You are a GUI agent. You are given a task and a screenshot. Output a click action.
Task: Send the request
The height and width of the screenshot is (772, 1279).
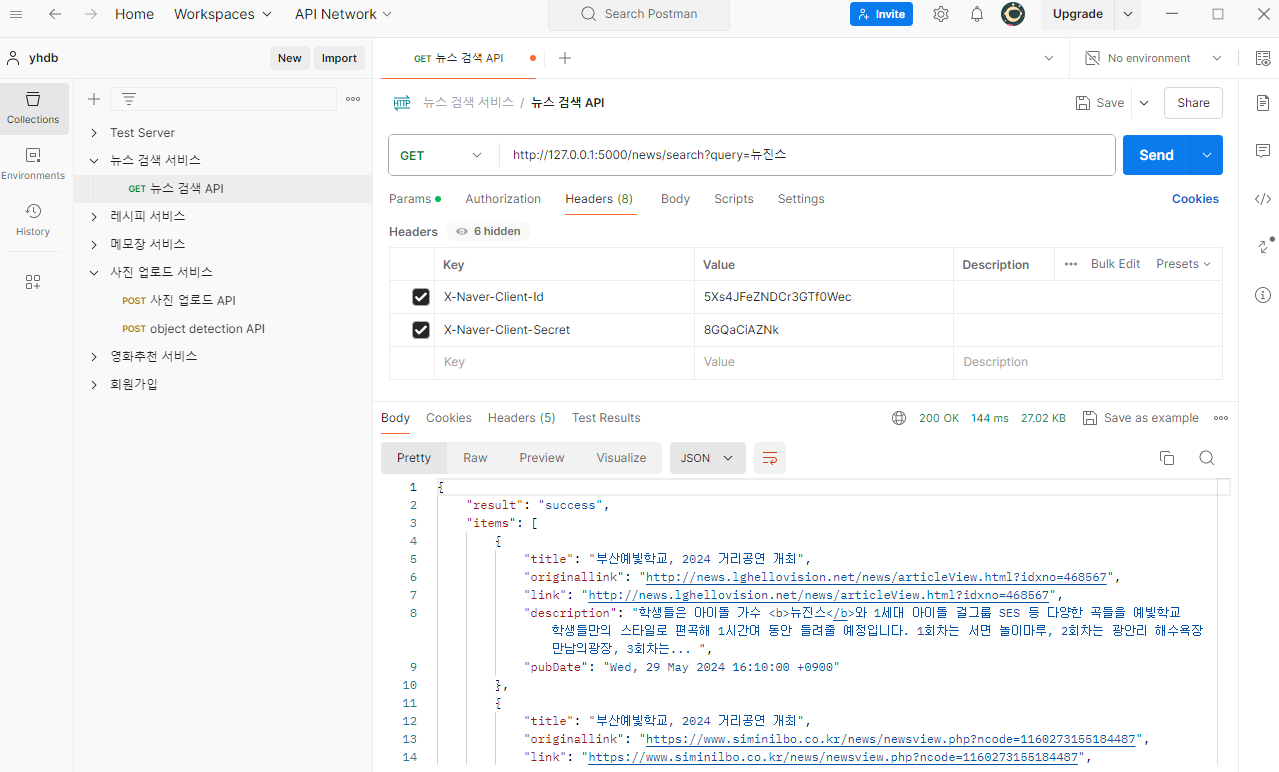(1157, 155)
